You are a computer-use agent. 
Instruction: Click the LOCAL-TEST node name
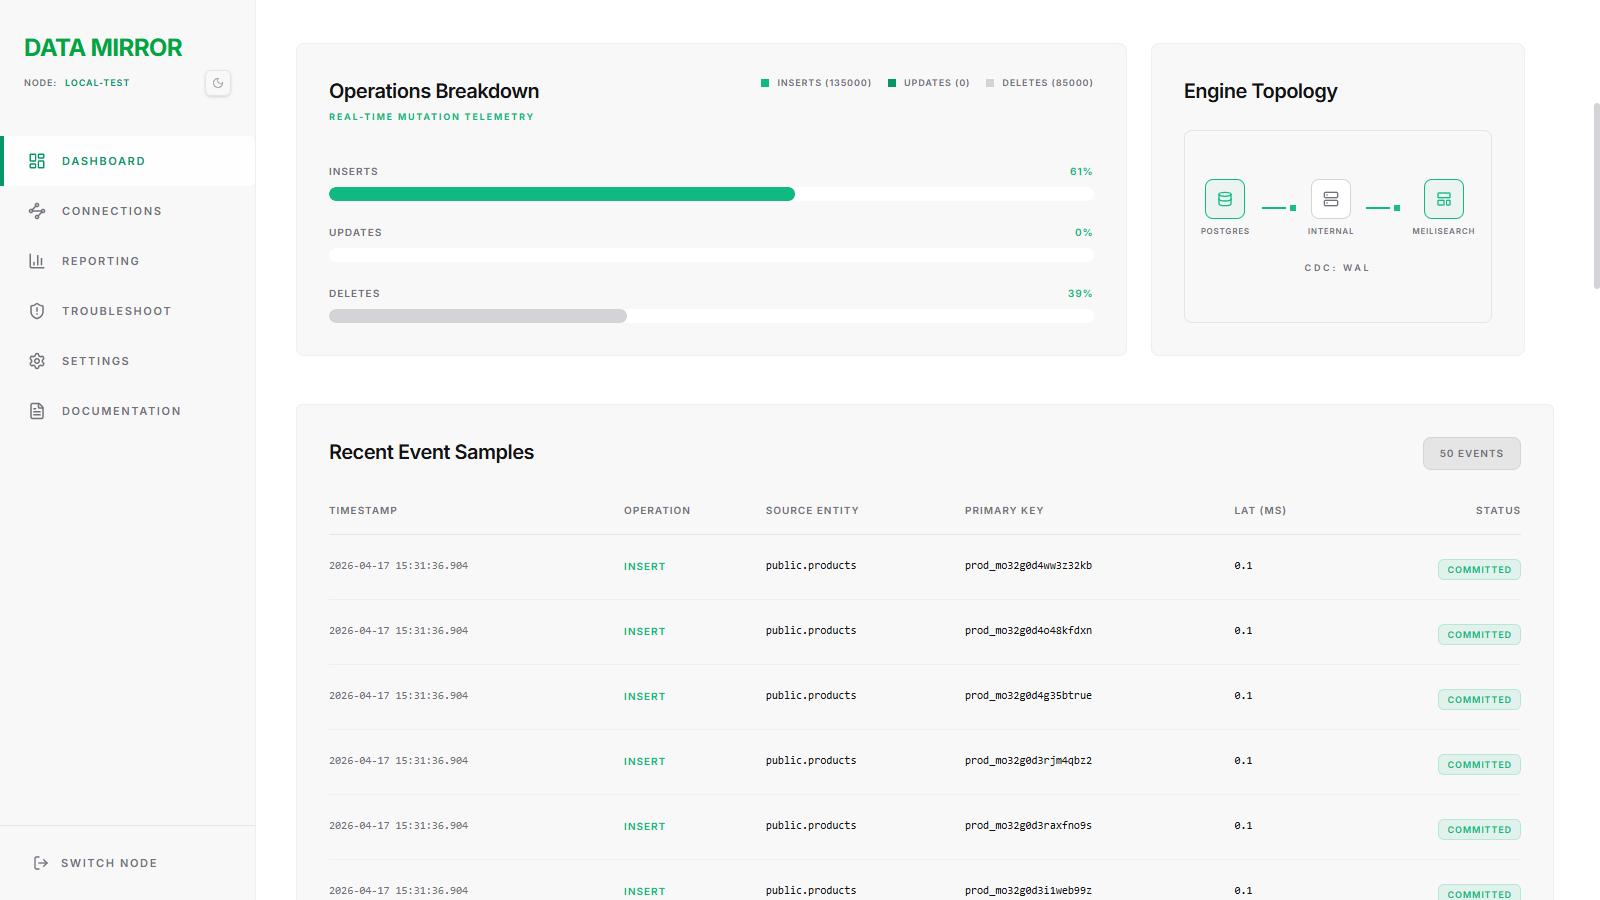[x=97, y=83]
